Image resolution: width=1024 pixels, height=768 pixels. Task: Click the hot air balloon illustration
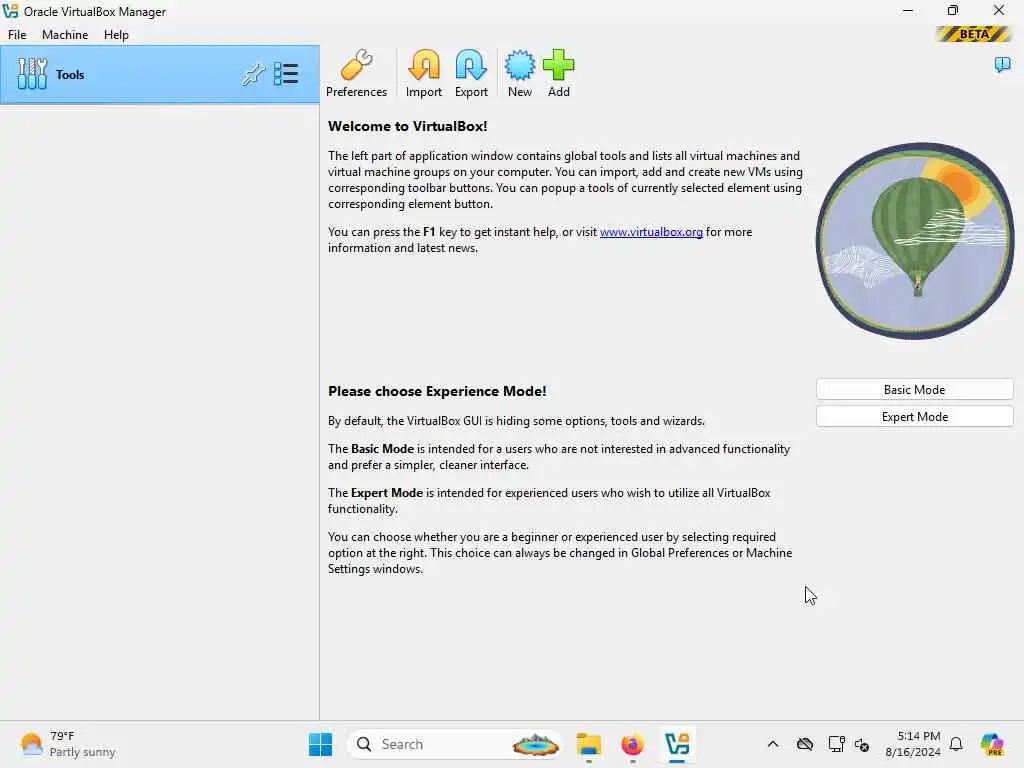(915, 241)
